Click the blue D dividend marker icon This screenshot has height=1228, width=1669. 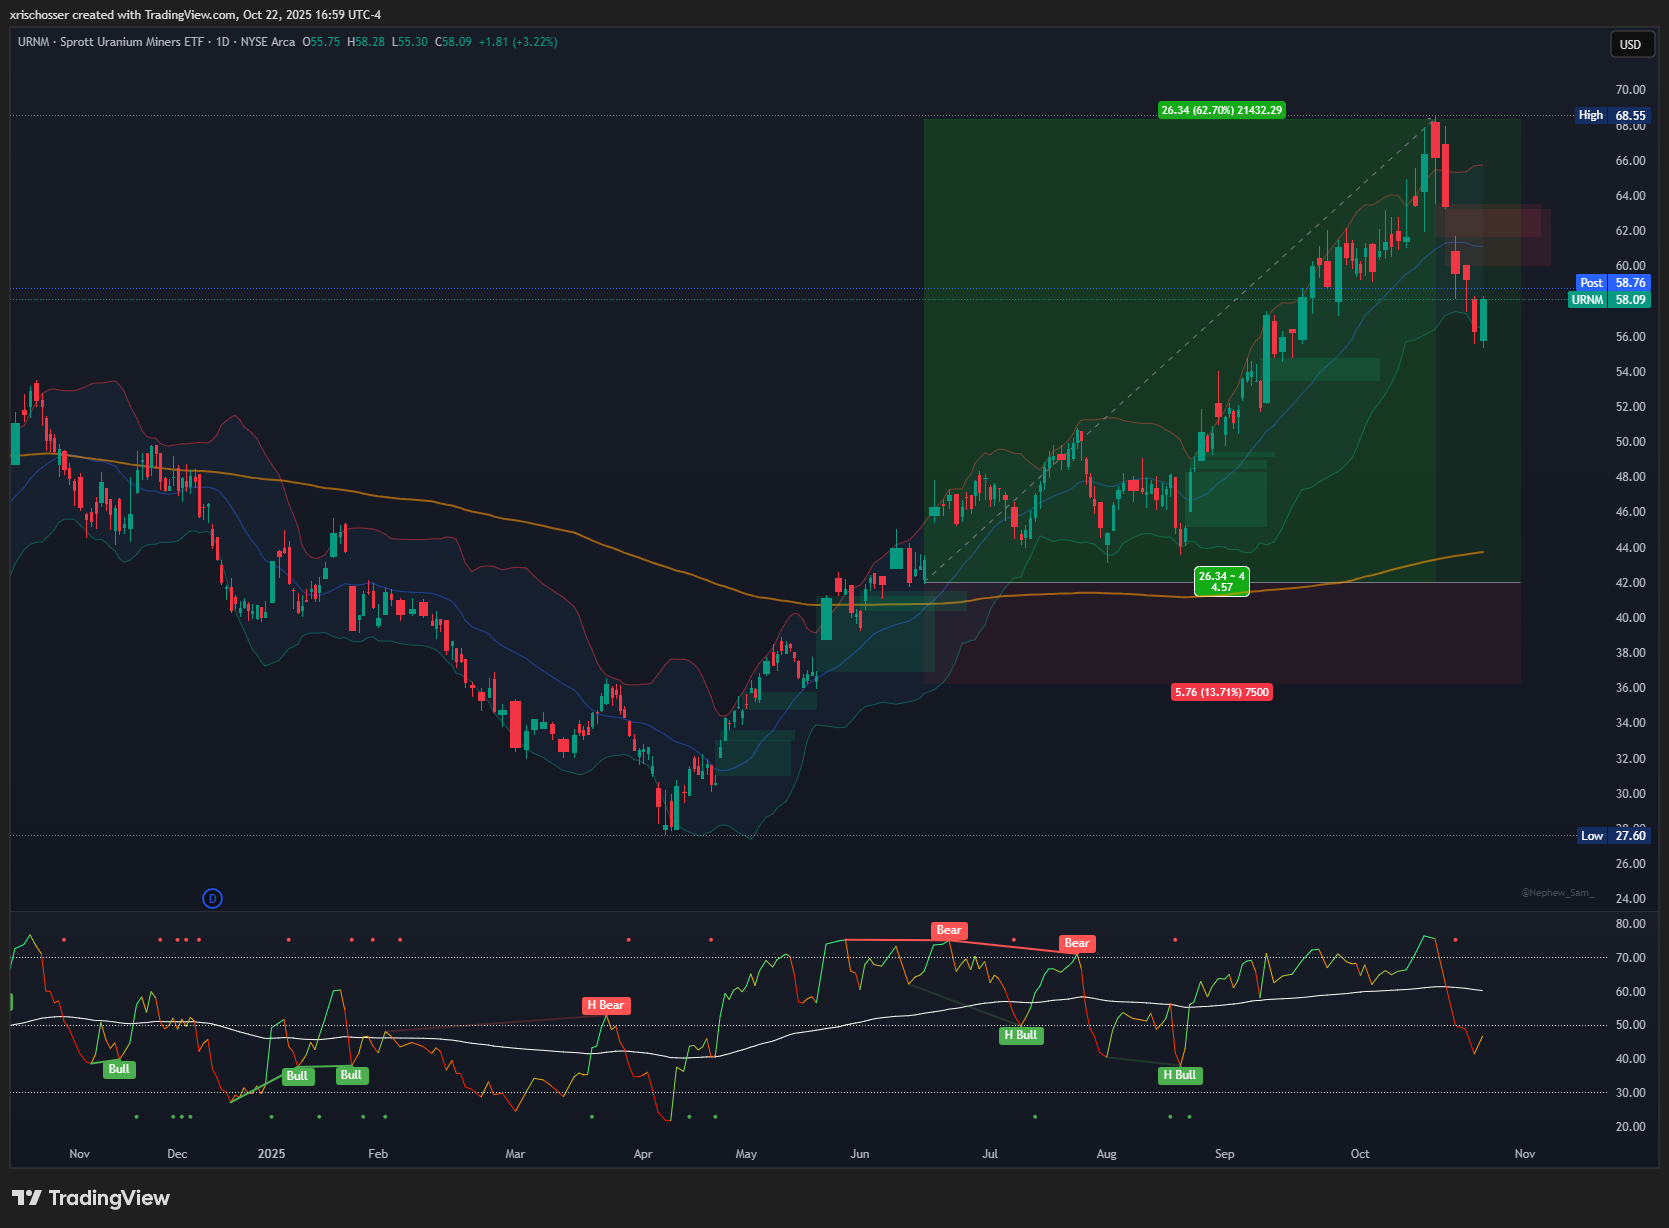(212, 898)
